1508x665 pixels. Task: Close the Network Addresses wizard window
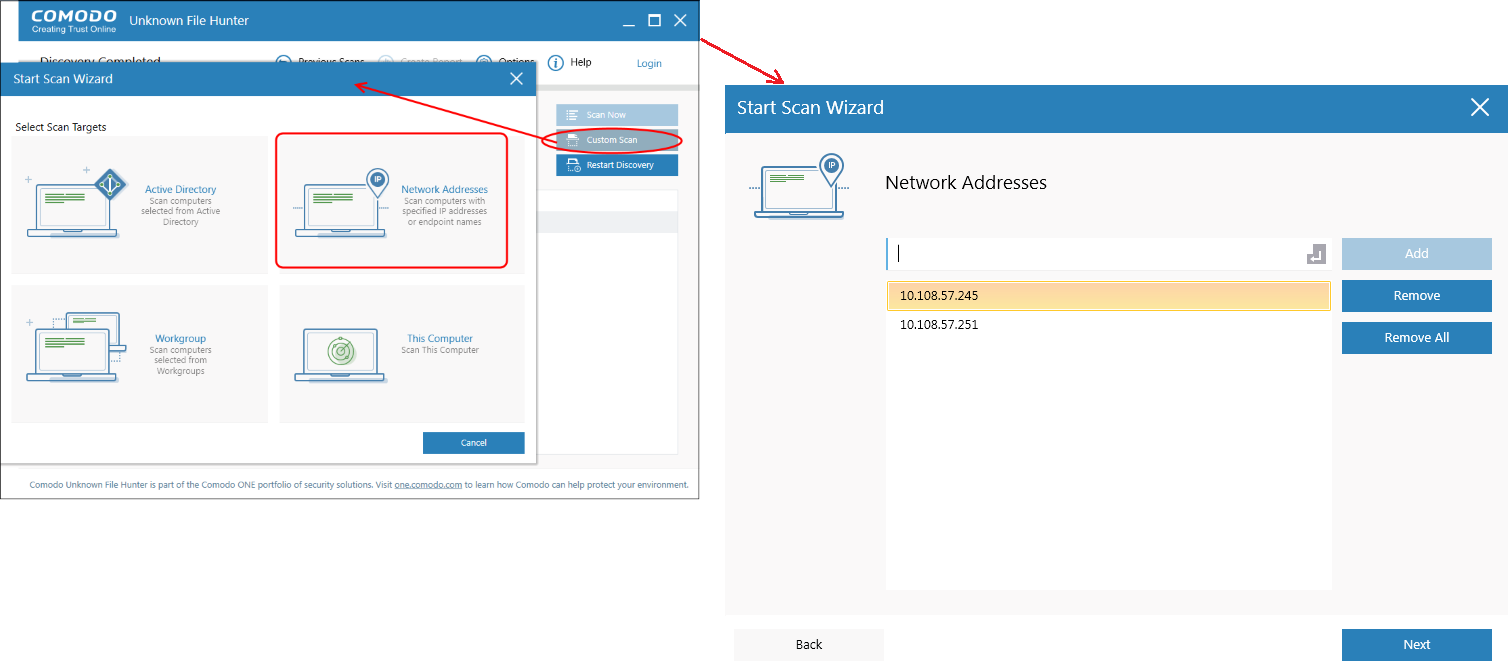click(1480, 107)
